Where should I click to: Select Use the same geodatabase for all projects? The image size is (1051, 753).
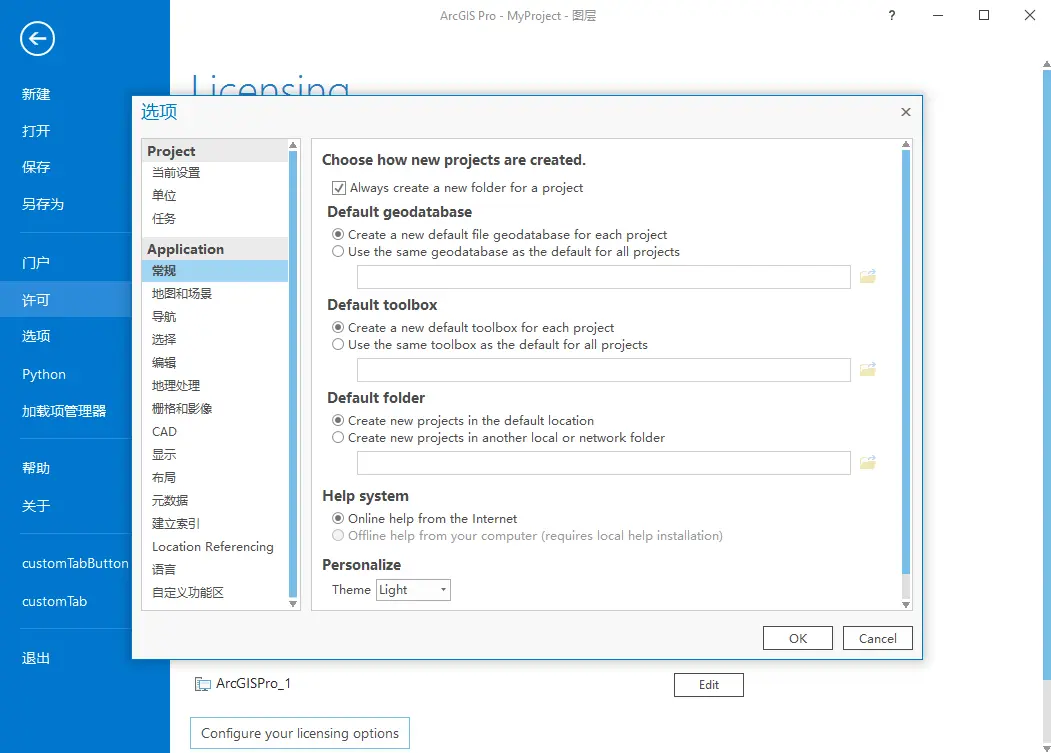click(x=338, y=251)
